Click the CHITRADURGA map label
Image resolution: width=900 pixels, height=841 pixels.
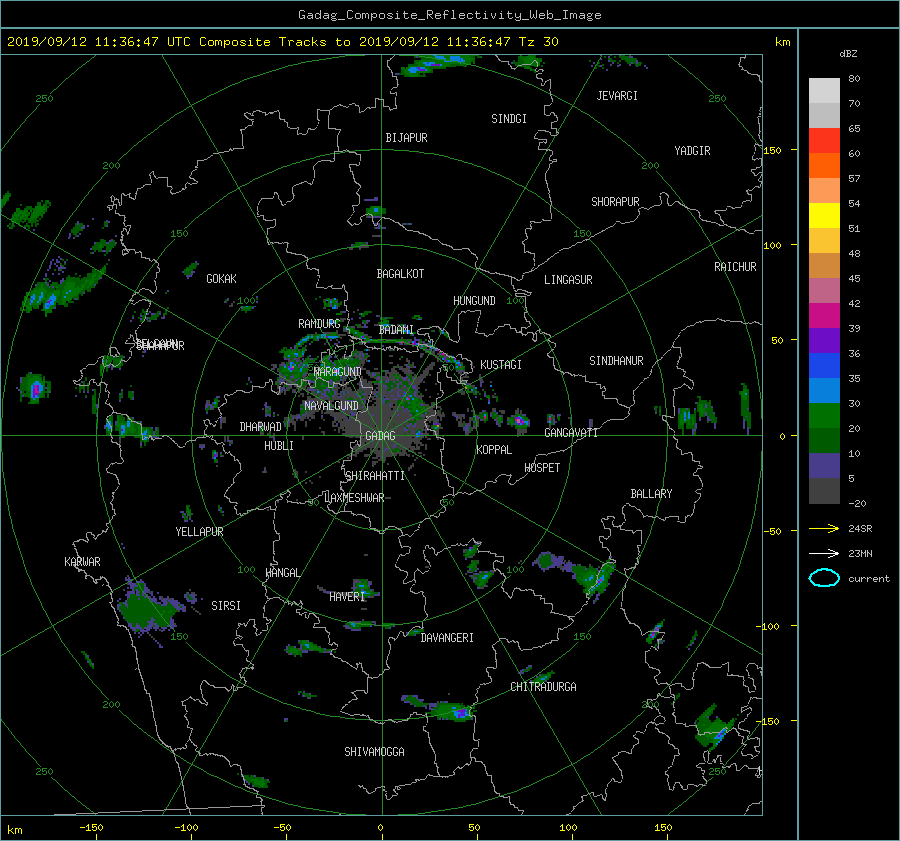coord(543,687)
